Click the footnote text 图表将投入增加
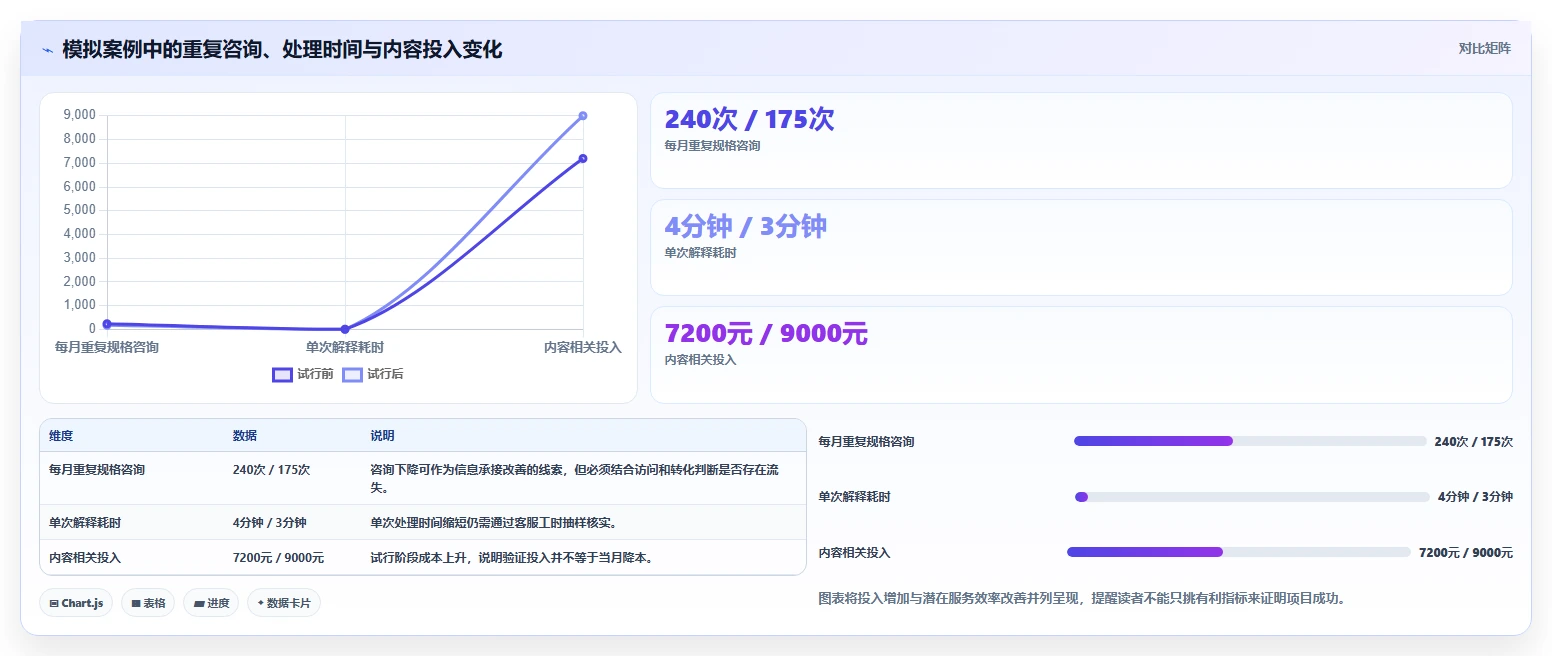Screen dimensions: 1552x656 point(1082,598)
